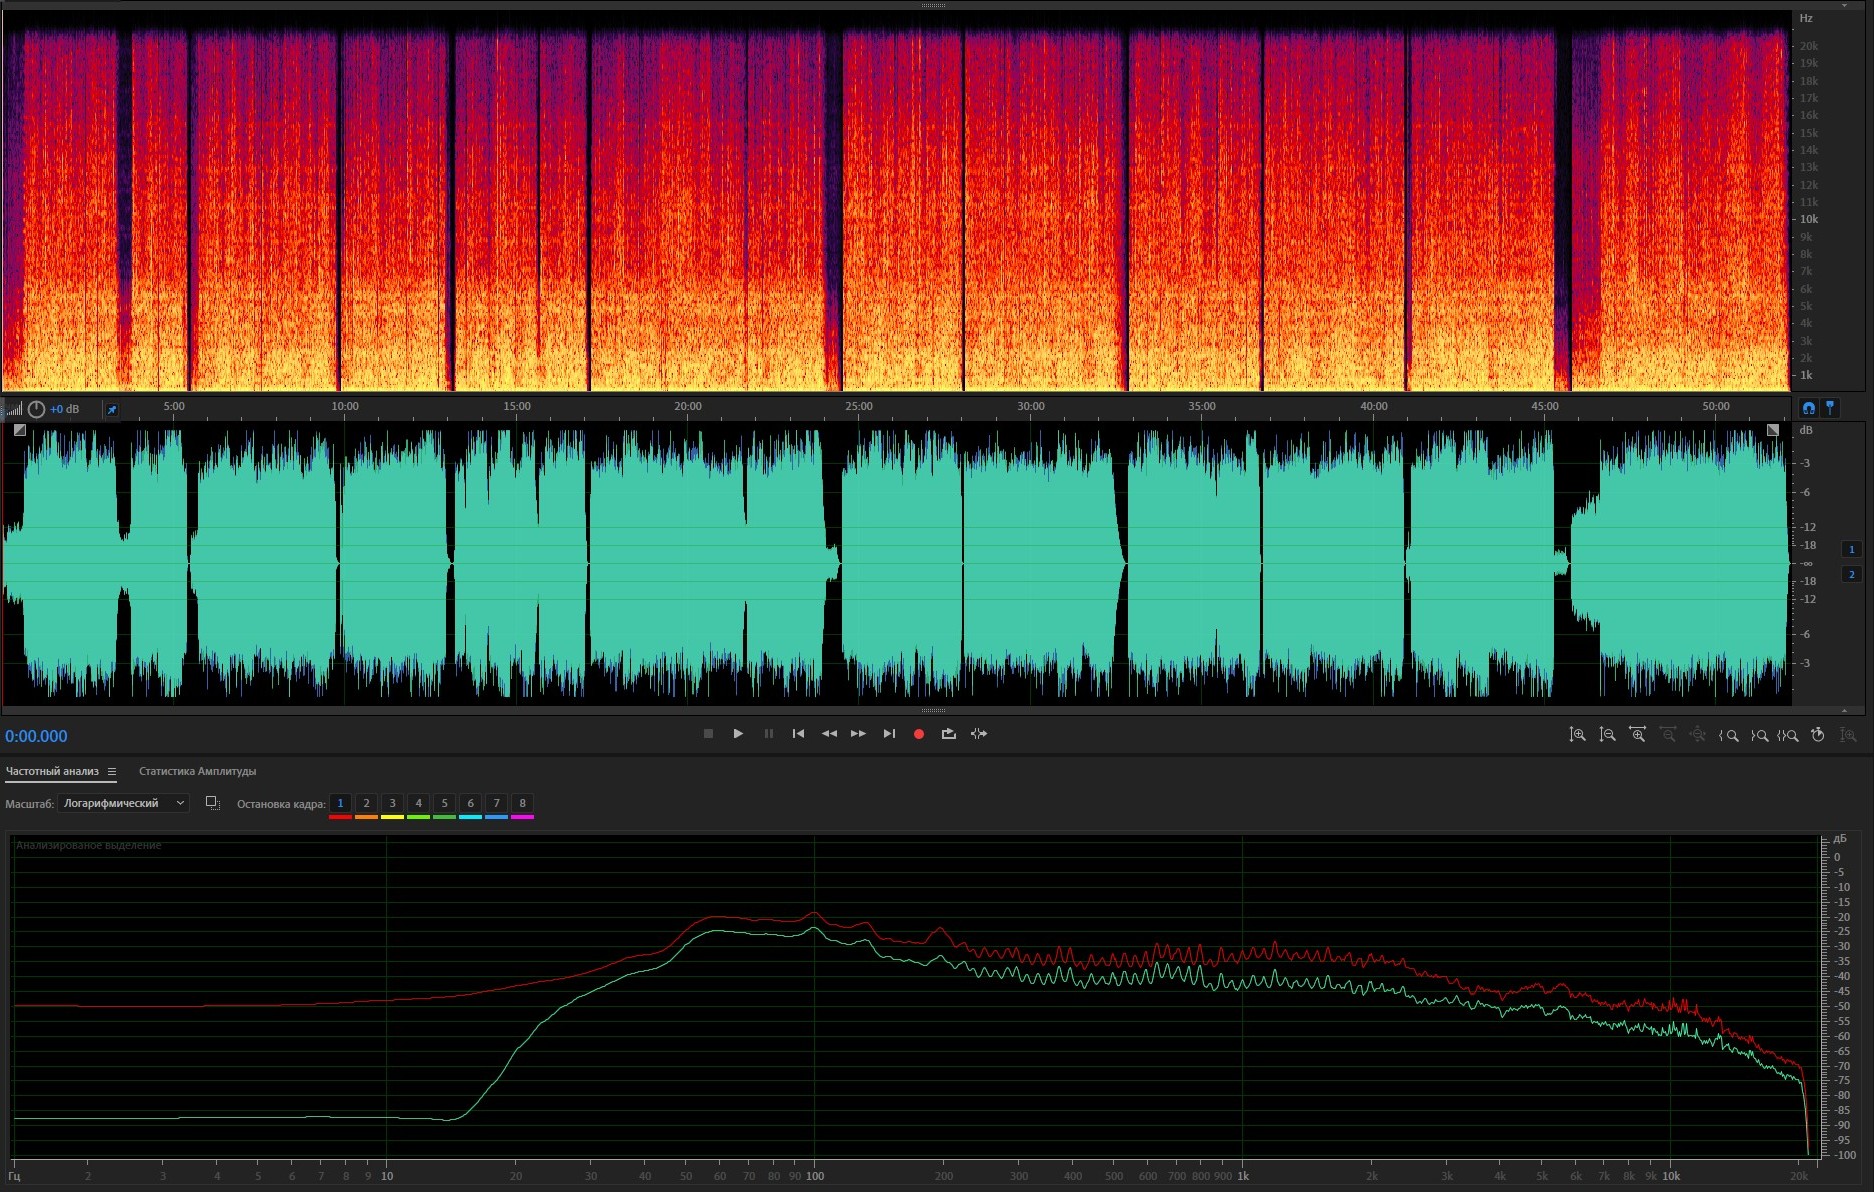
Task: Click the timeline ruler at 25:00 mark
Action: tap(858, 407)
